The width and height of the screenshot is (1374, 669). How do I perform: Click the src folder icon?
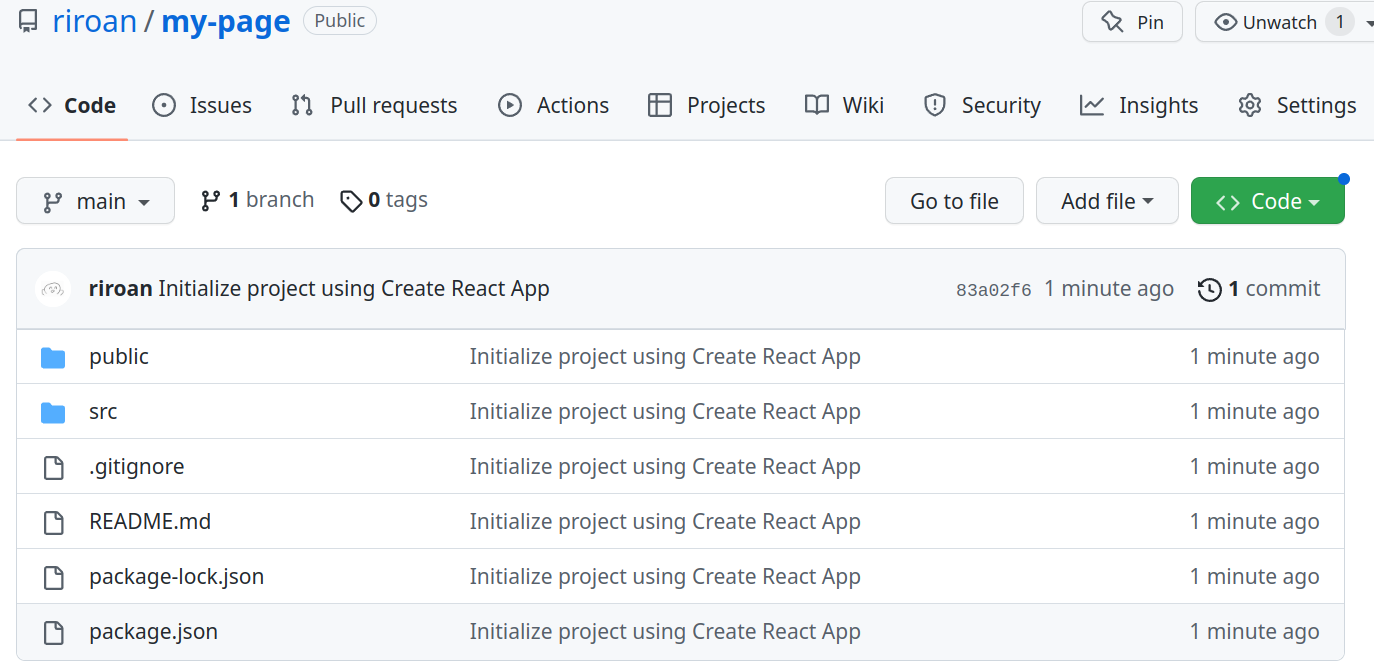pyautogui.click(x=53, y=412)
